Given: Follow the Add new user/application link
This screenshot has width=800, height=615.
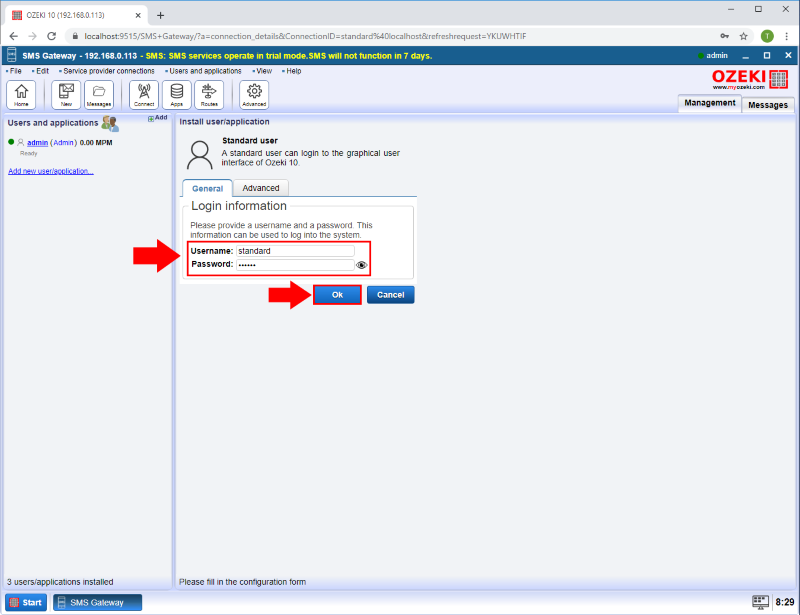Looking at the screenshot, I should pos(51,171).
